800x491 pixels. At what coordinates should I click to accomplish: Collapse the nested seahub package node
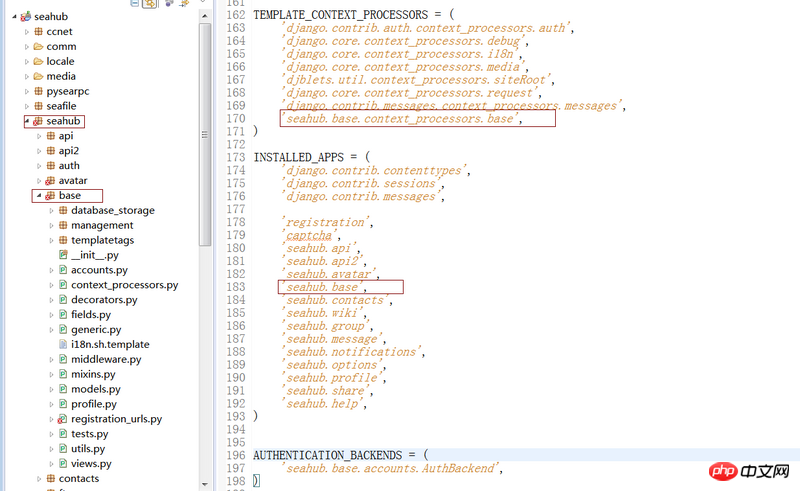(26, 121)
